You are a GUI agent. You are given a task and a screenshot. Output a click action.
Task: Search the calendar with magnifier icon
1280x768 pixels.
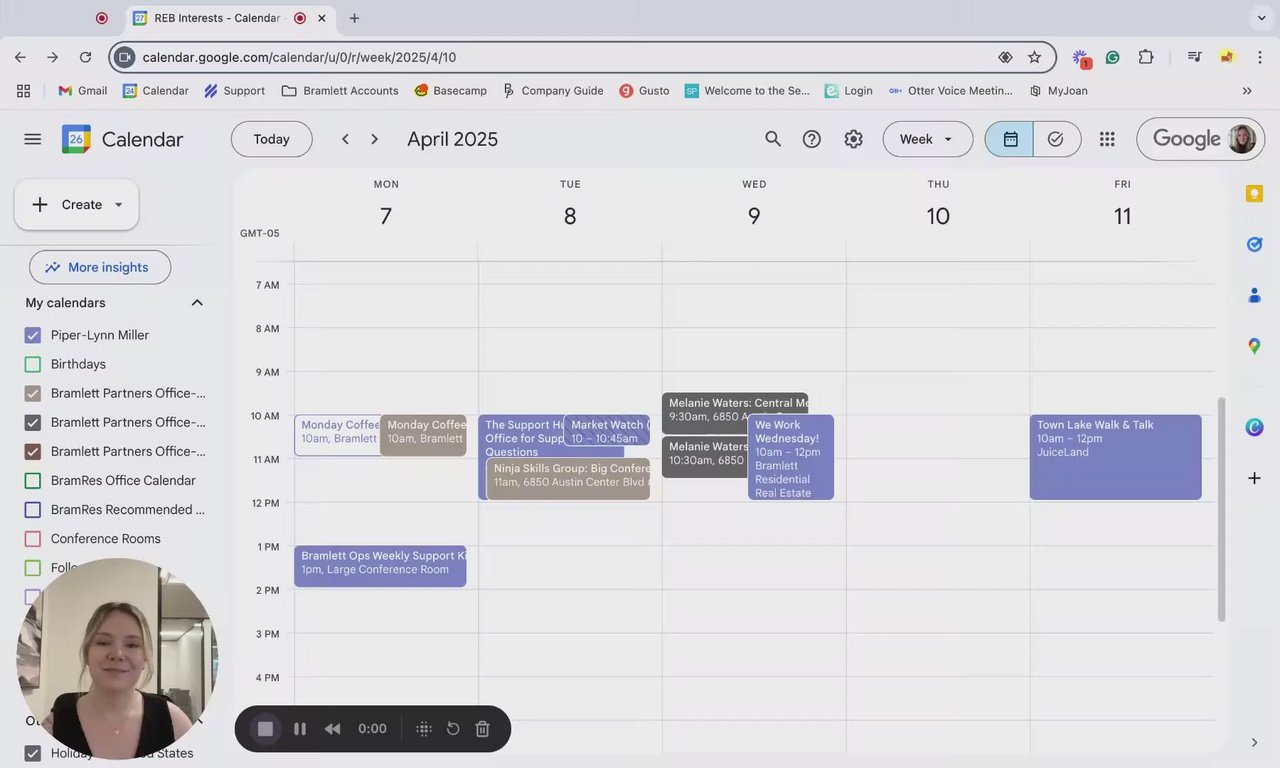(773, 139)
